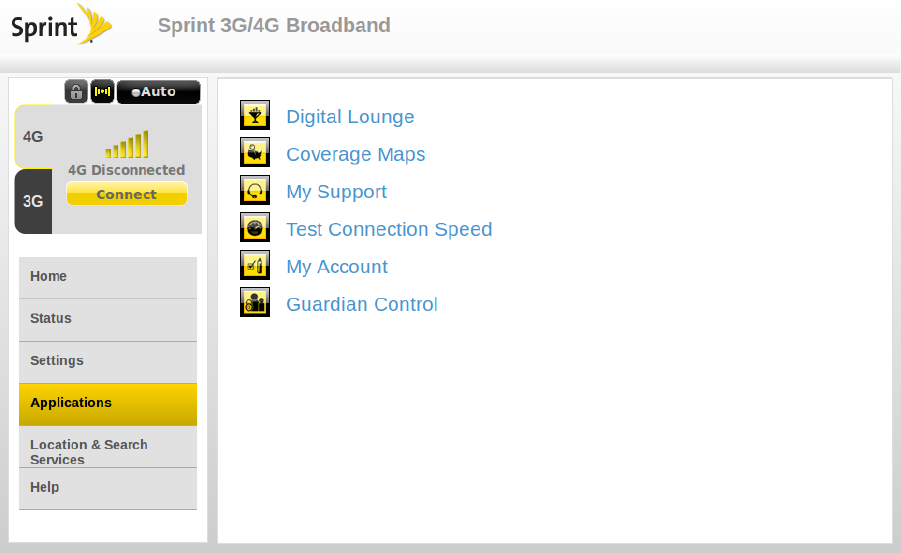The height and width of the screenshot is (553, 901).
Task: Click the My Support headset icon
Action: [255, 190]
